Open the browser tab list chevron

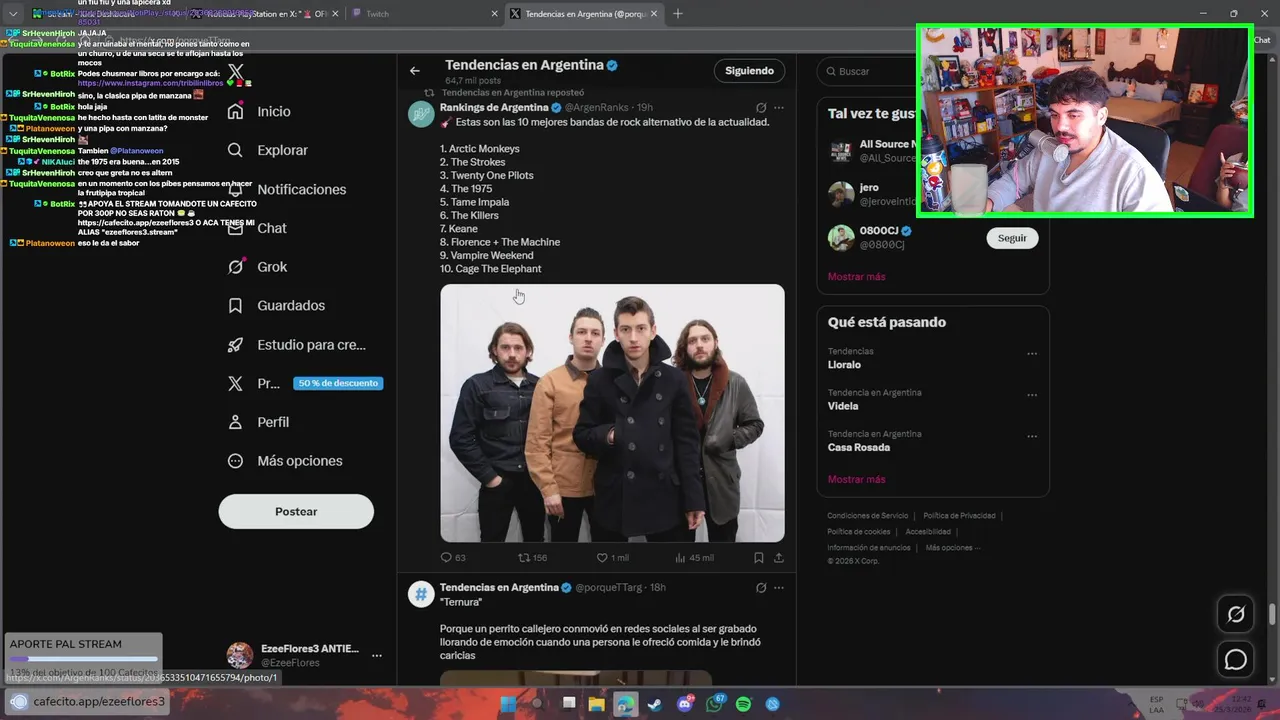(x=13, y=14)
